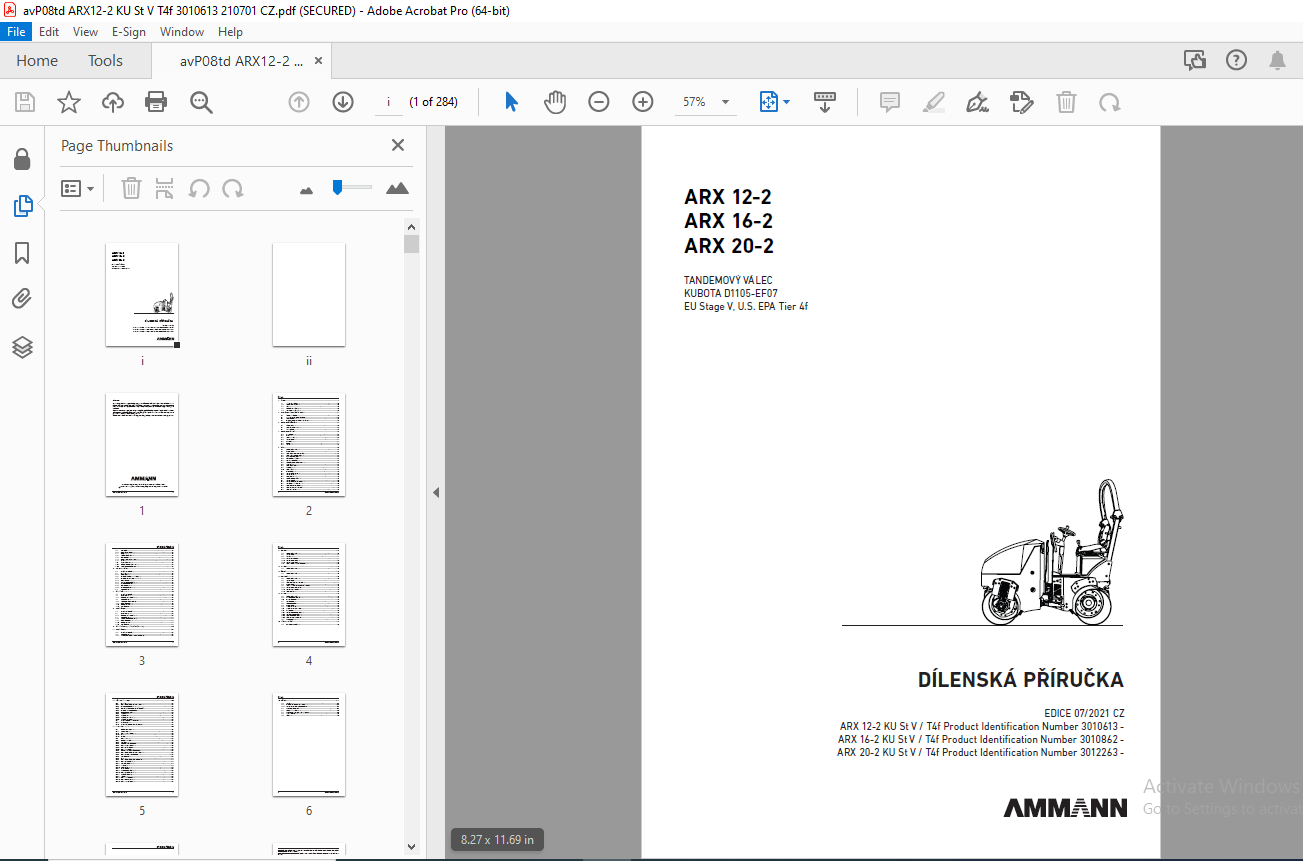Close the avP08td document tab

(319, 61)
